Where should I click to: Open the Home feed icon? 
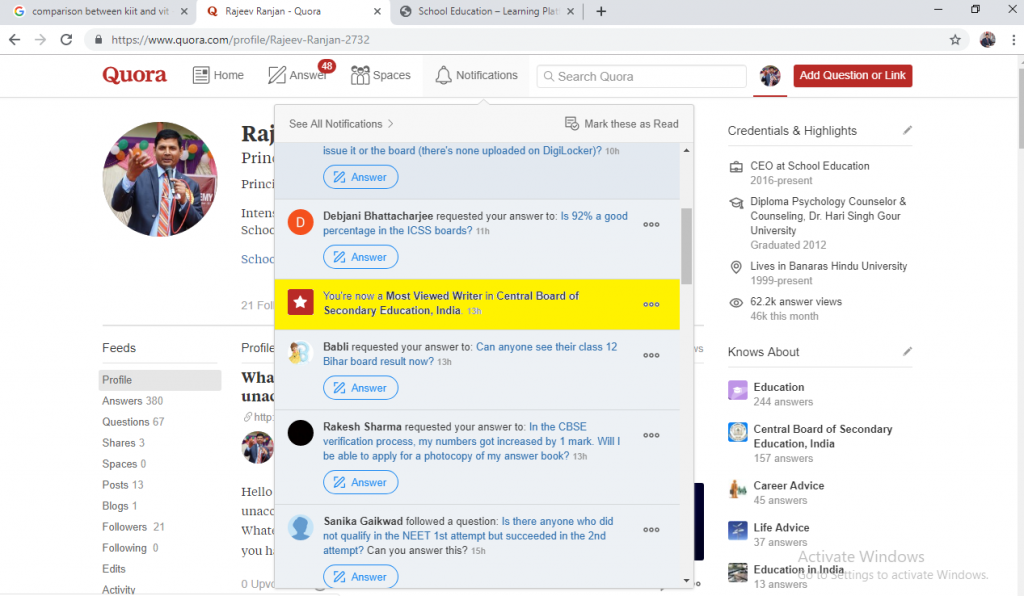click(200, 75)
